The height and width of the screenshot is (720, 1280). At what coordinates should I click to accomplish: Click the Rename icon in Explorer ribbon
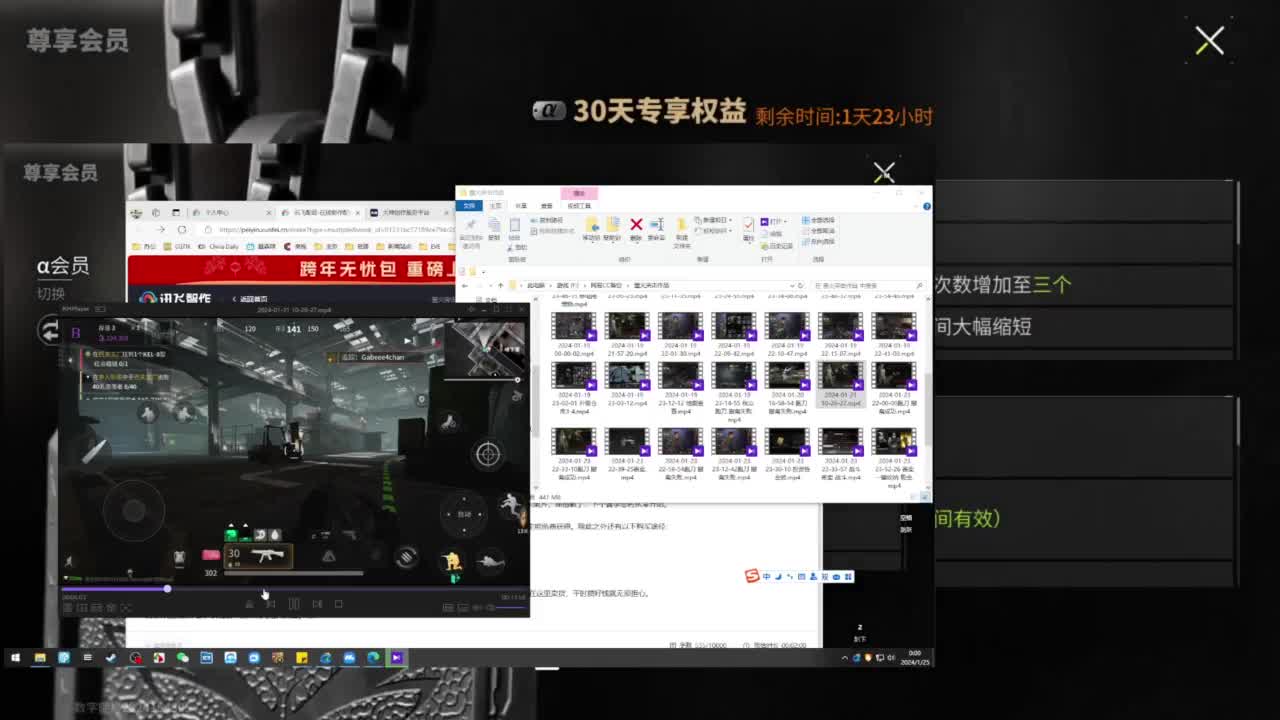pyautogui.click(x=658, y=226)
